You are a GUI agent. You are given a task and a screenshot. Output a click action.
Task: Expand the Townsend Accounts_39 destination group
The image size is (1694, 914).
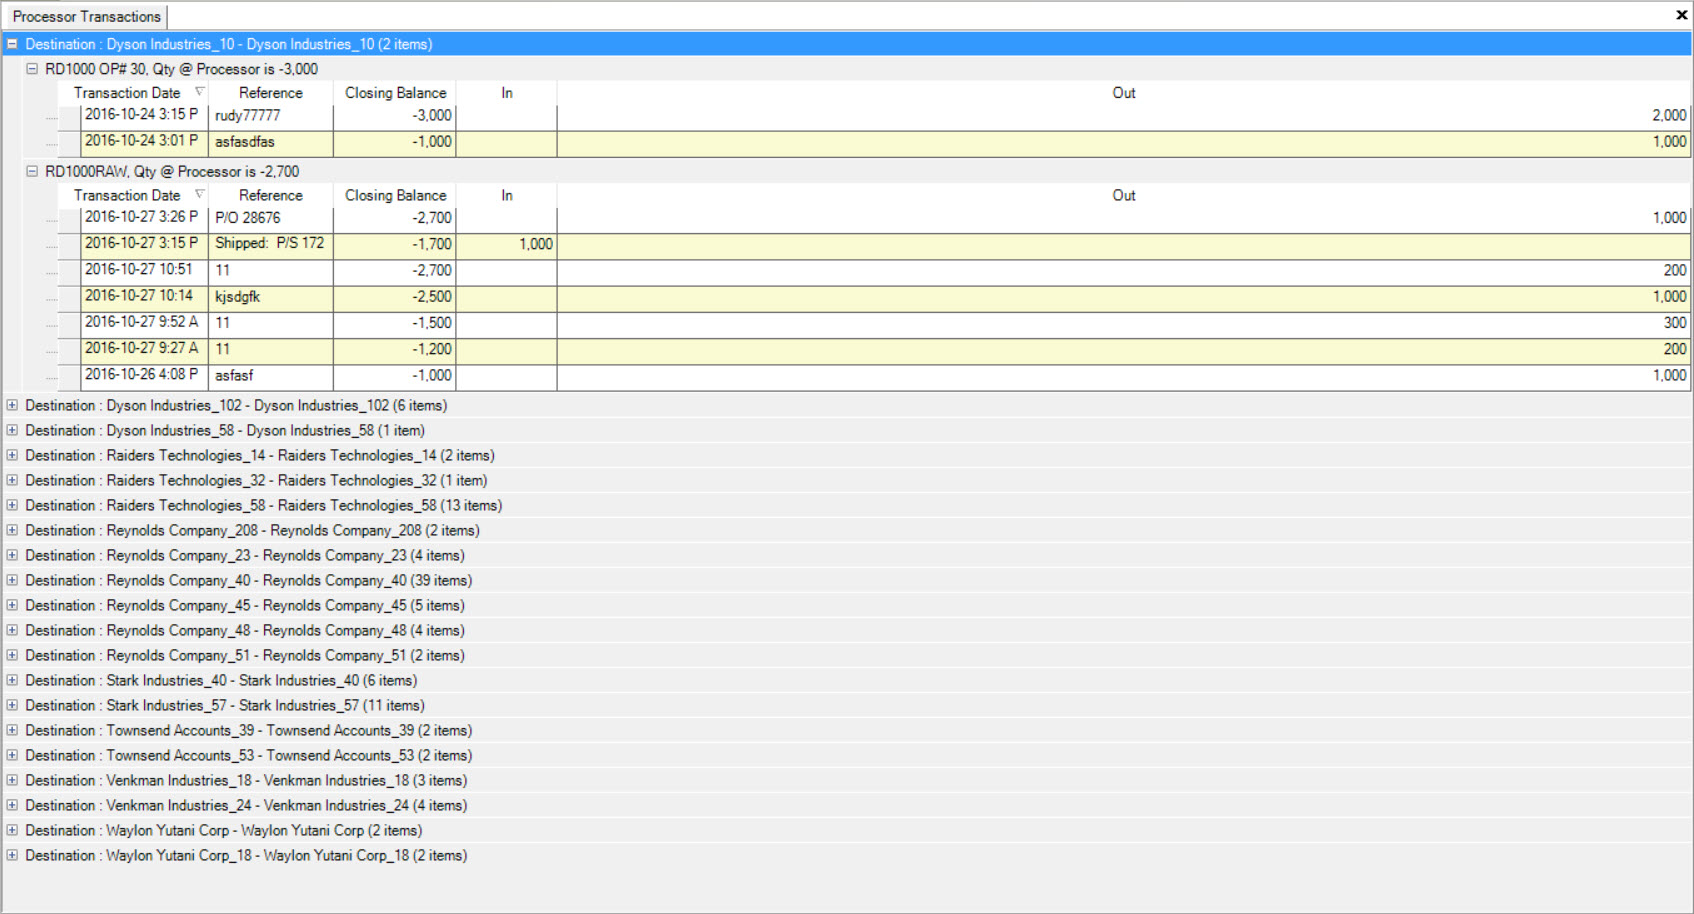[x=12, y=730]
